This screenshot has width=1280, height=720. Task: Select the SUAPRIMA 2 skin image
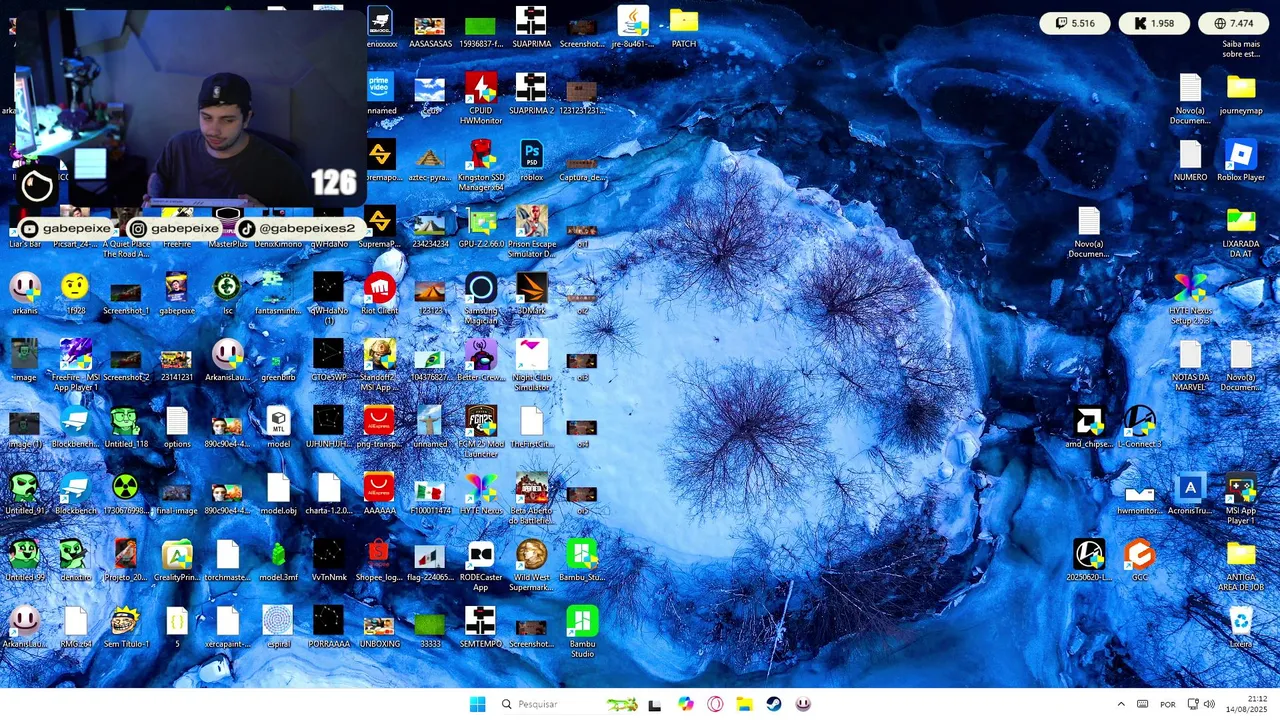pyautogui.click(x=531, y=94)
